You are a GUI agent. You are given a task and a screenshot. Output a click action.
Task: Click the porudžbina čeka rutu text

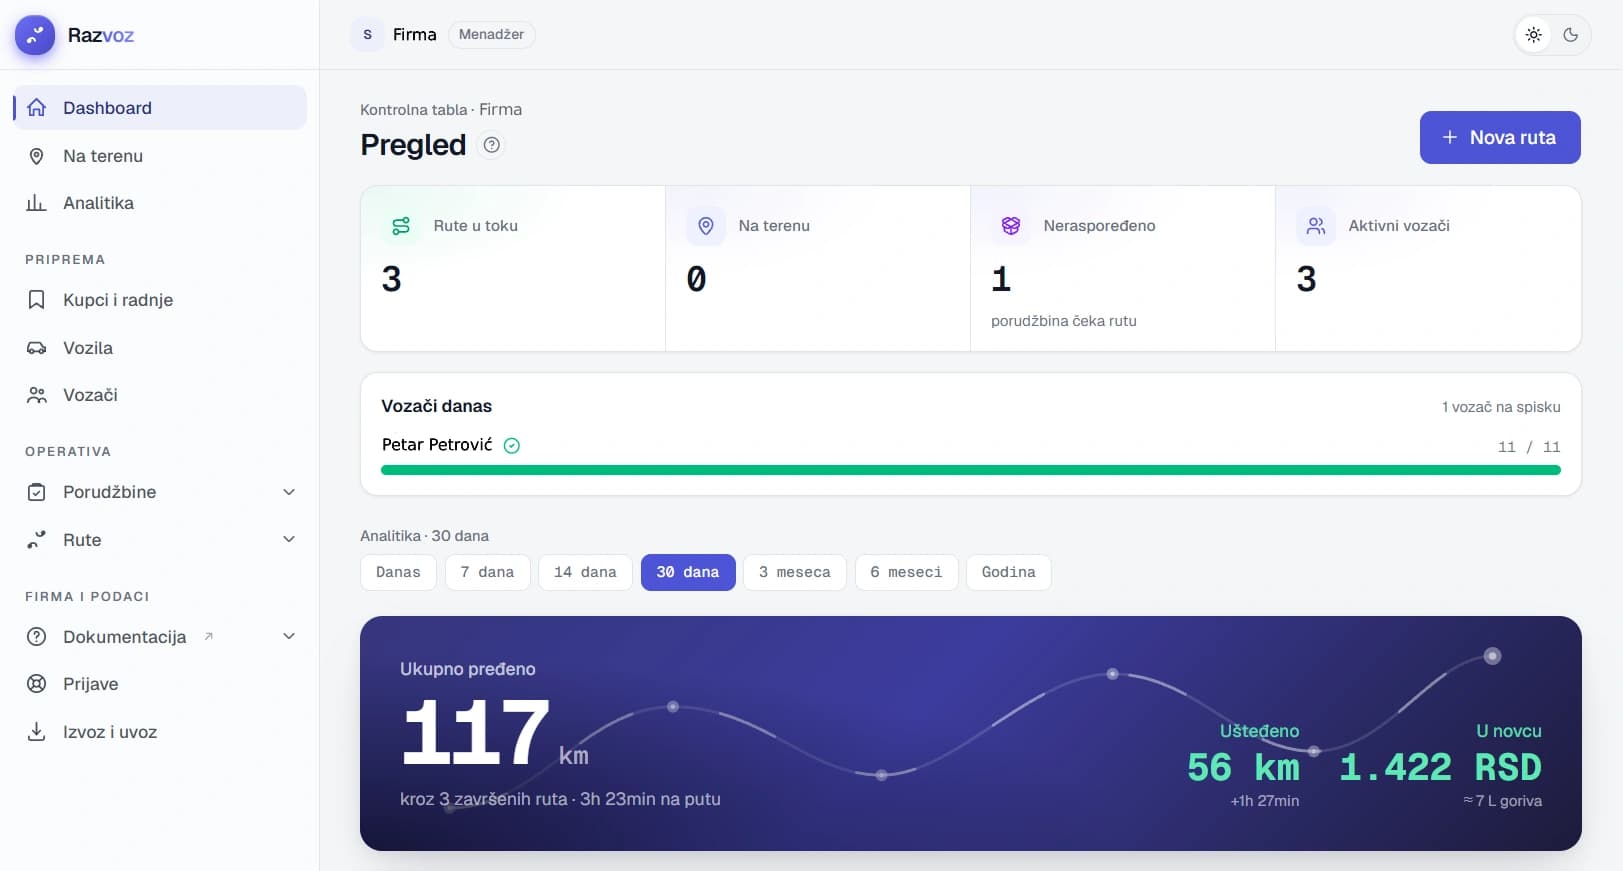click(1064, 321)
